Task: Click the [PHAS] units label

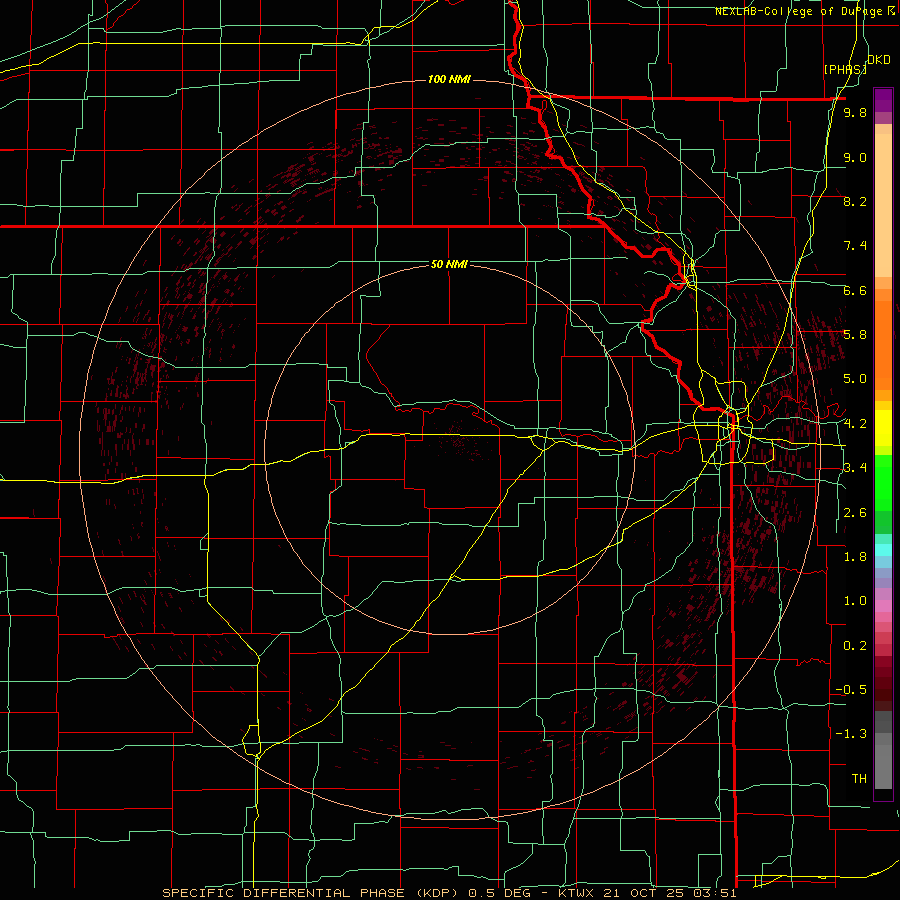Action: pos(845,69)
